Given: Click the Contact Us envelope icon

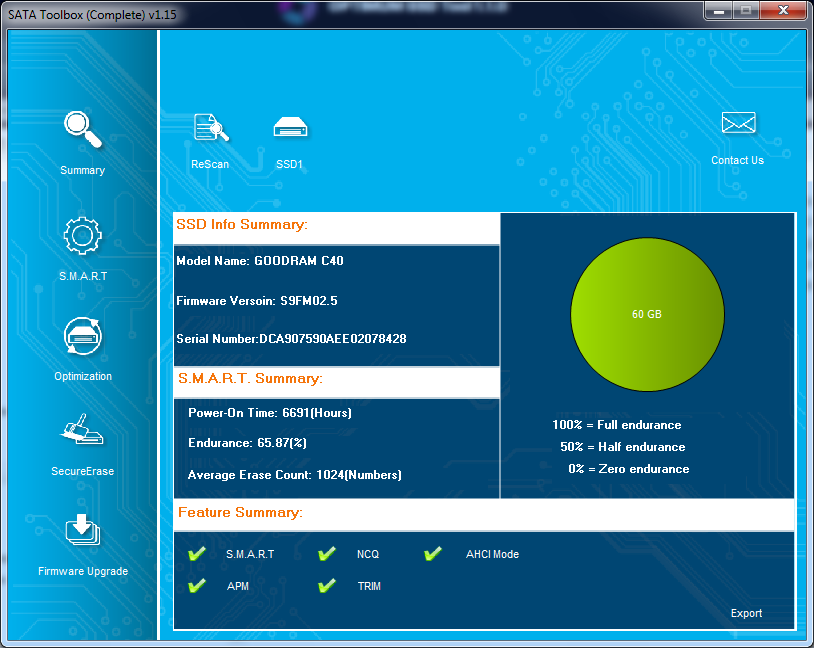Looking at the screenshot, I should click(x=738, y=123).
